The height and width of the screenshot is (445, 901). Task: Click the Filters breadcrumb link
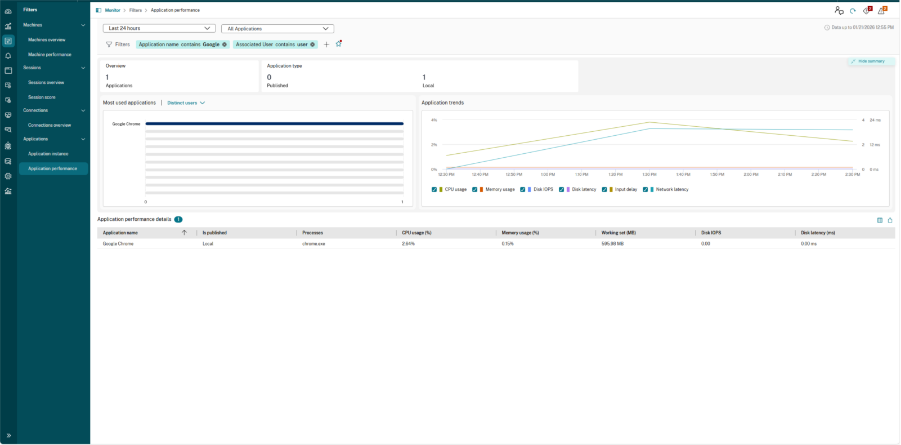[136, 10]
